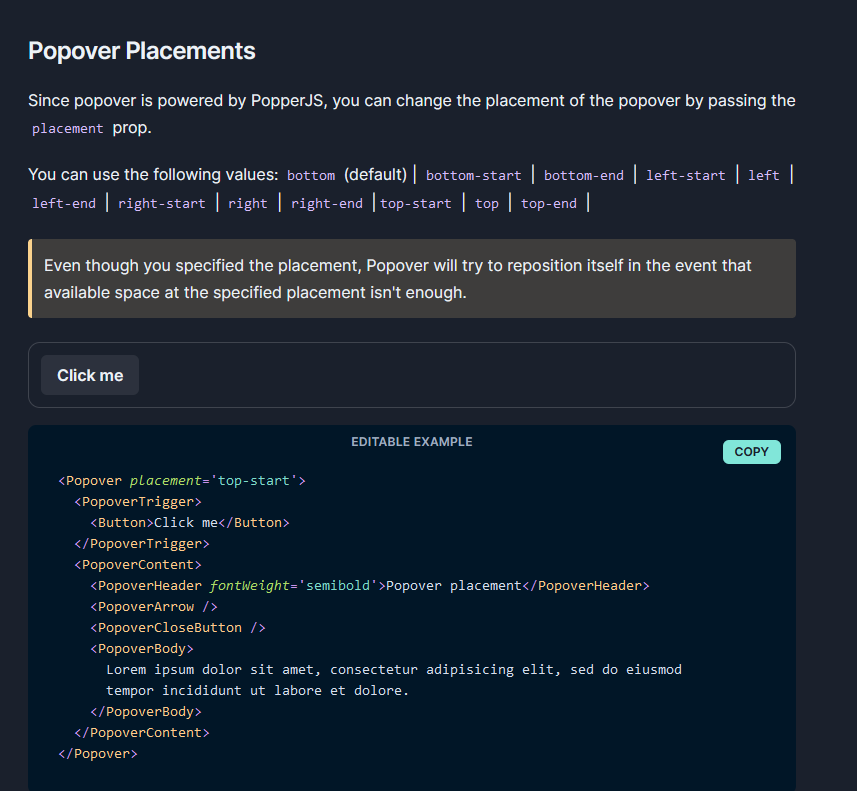
Task: Click the right placement value
Action: click(x=247, y=203)
